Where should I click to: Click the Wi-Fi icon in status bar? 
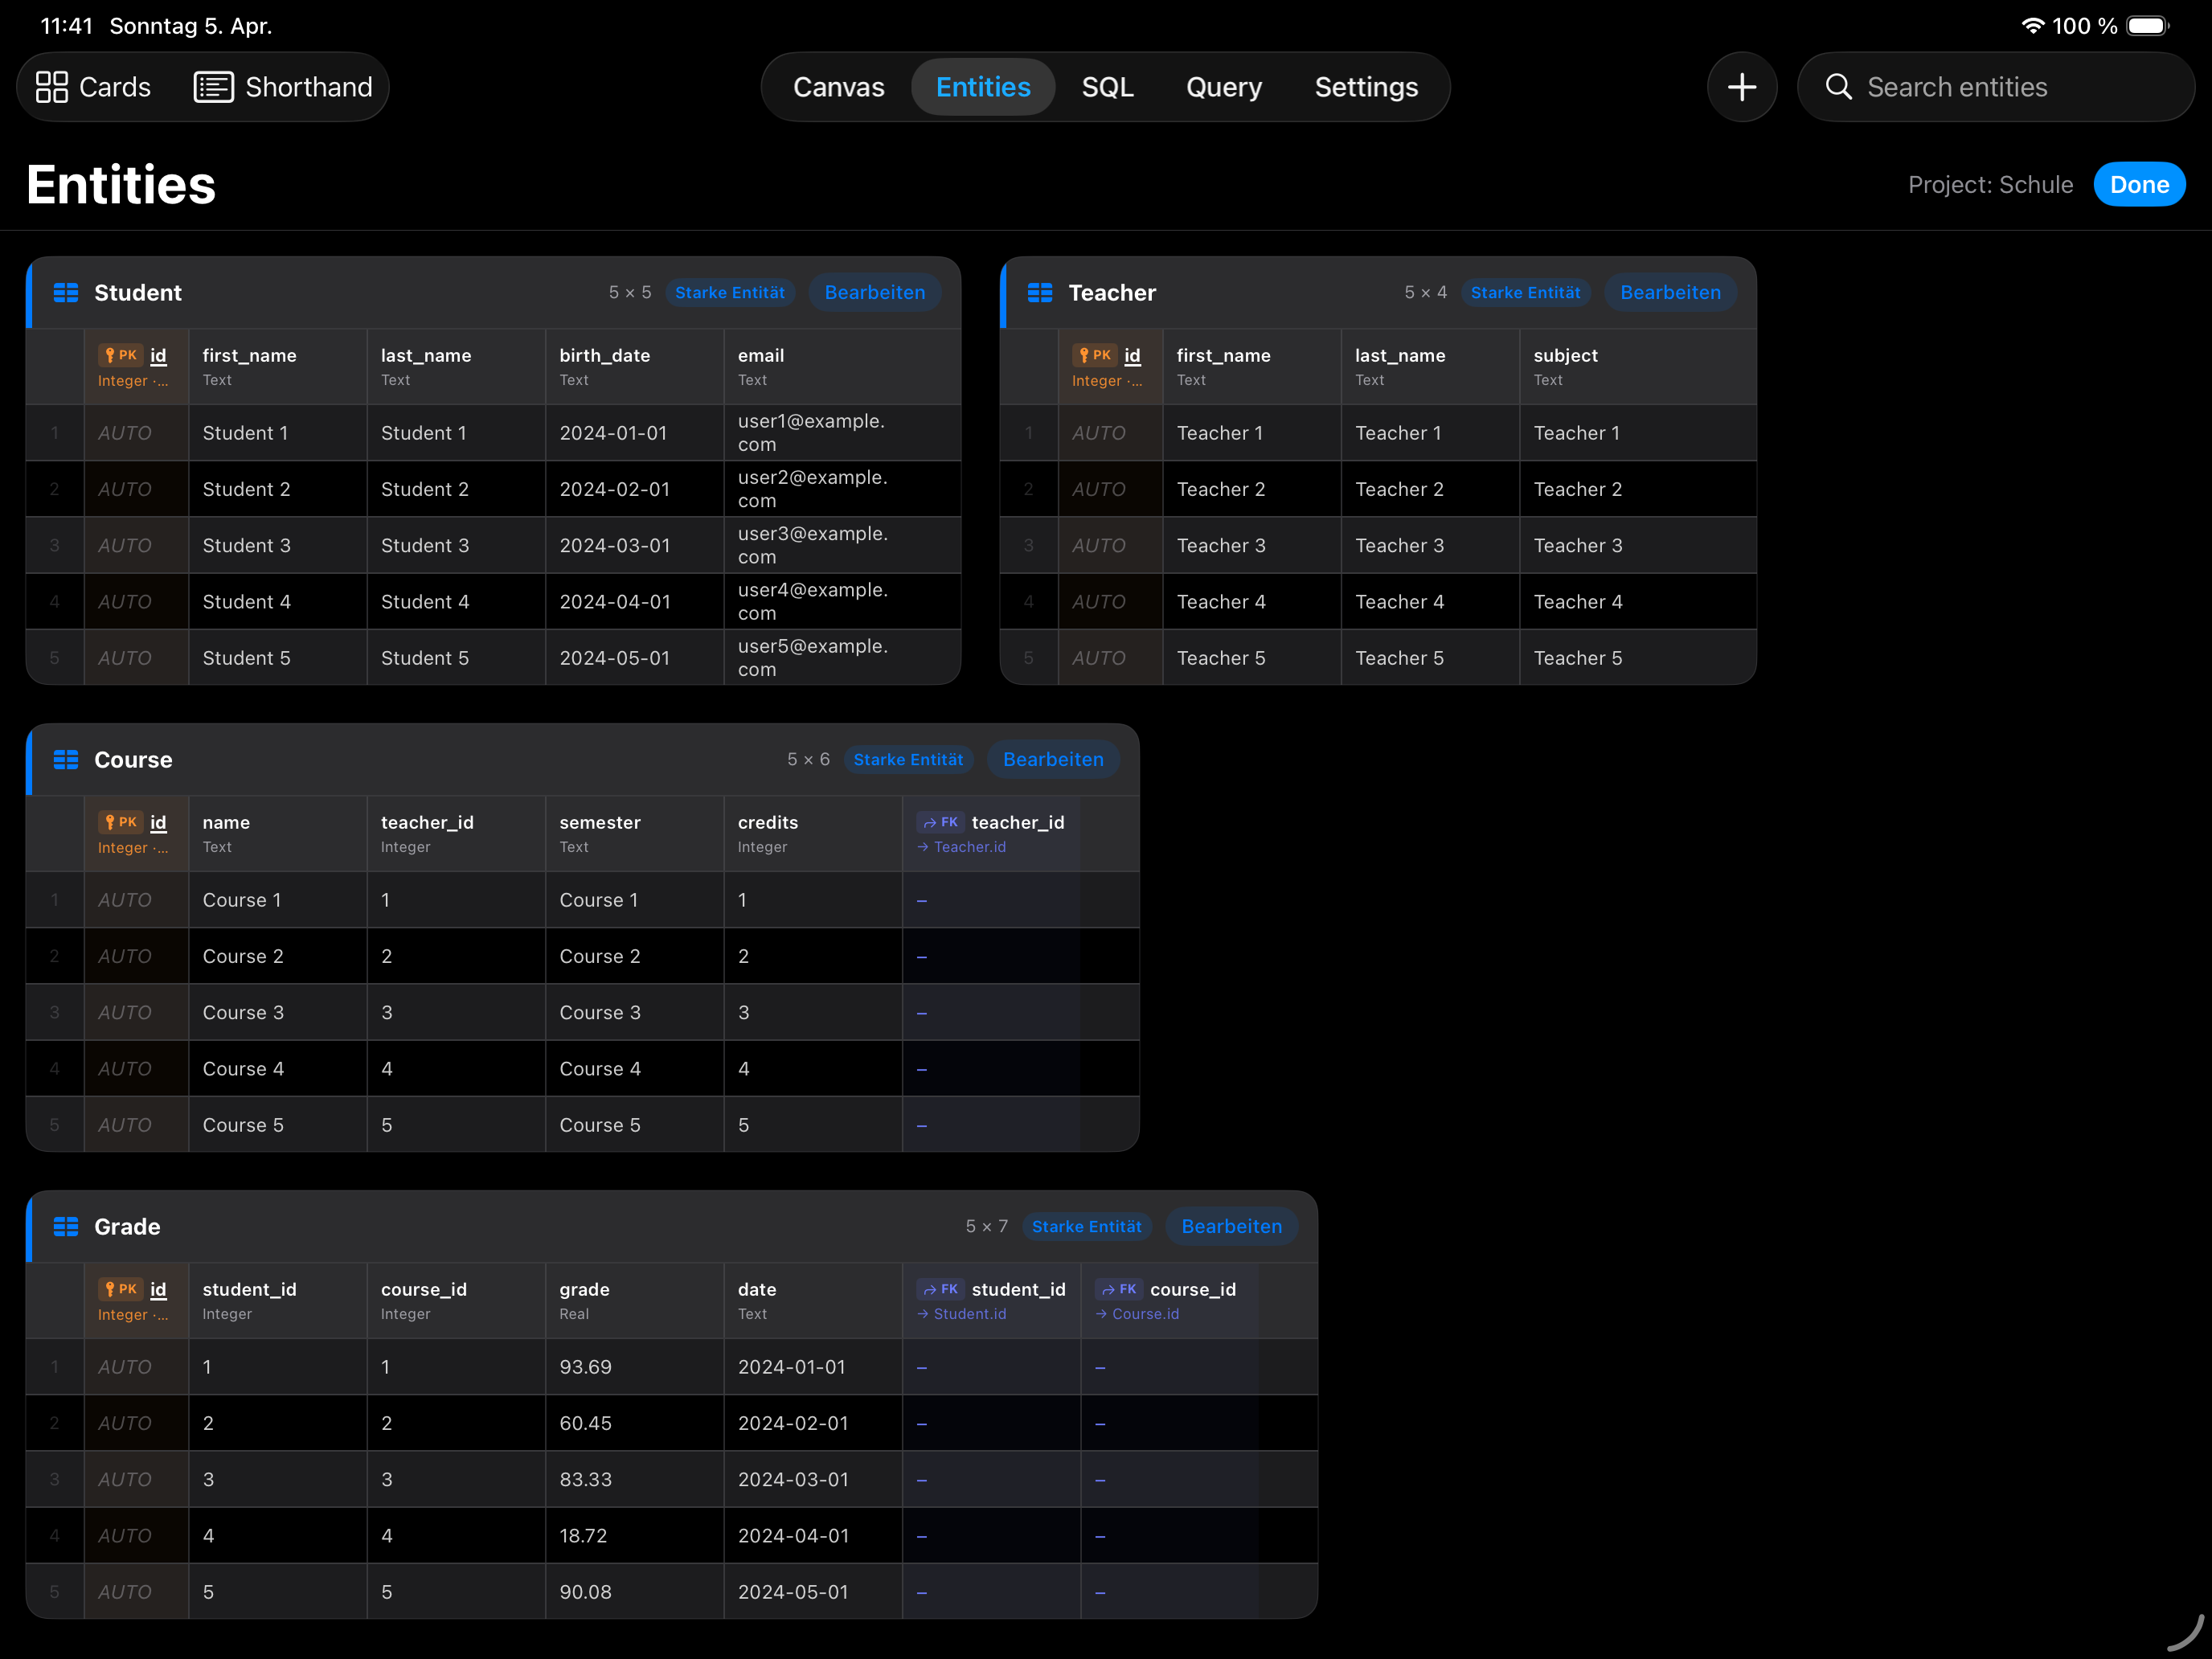(2032, 26)
